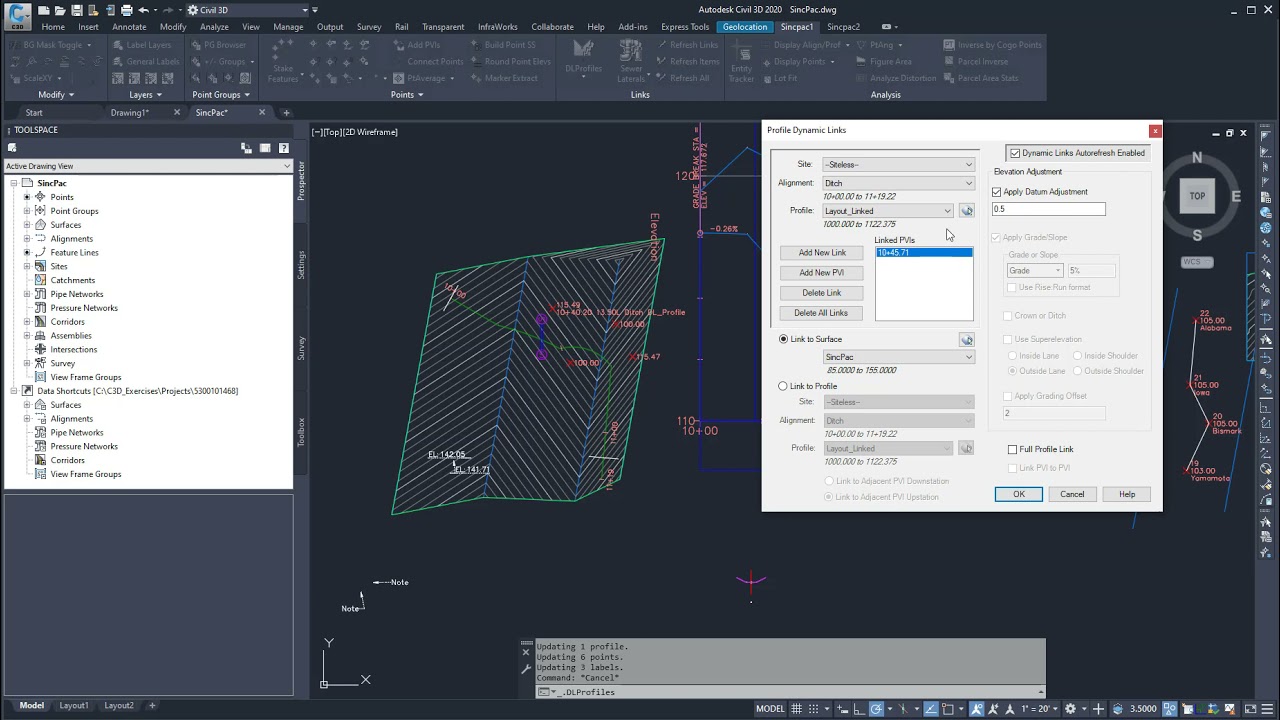Open the Profile dropdown showing Layout_Linked
Image resolution: width=1280 pixels, height=720 pixels.
click(888, 211)
